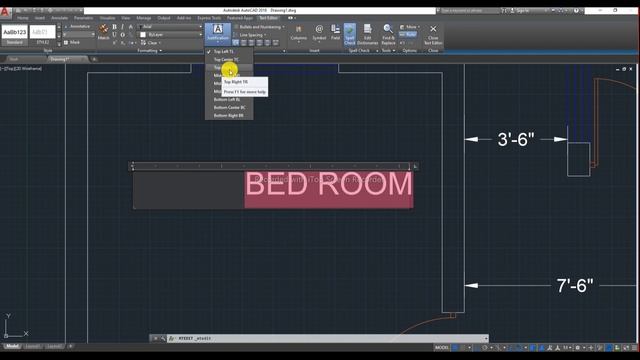Select Bottom Right BR justification
Viewport: 640px width, 360px height.
click(229, 116)
